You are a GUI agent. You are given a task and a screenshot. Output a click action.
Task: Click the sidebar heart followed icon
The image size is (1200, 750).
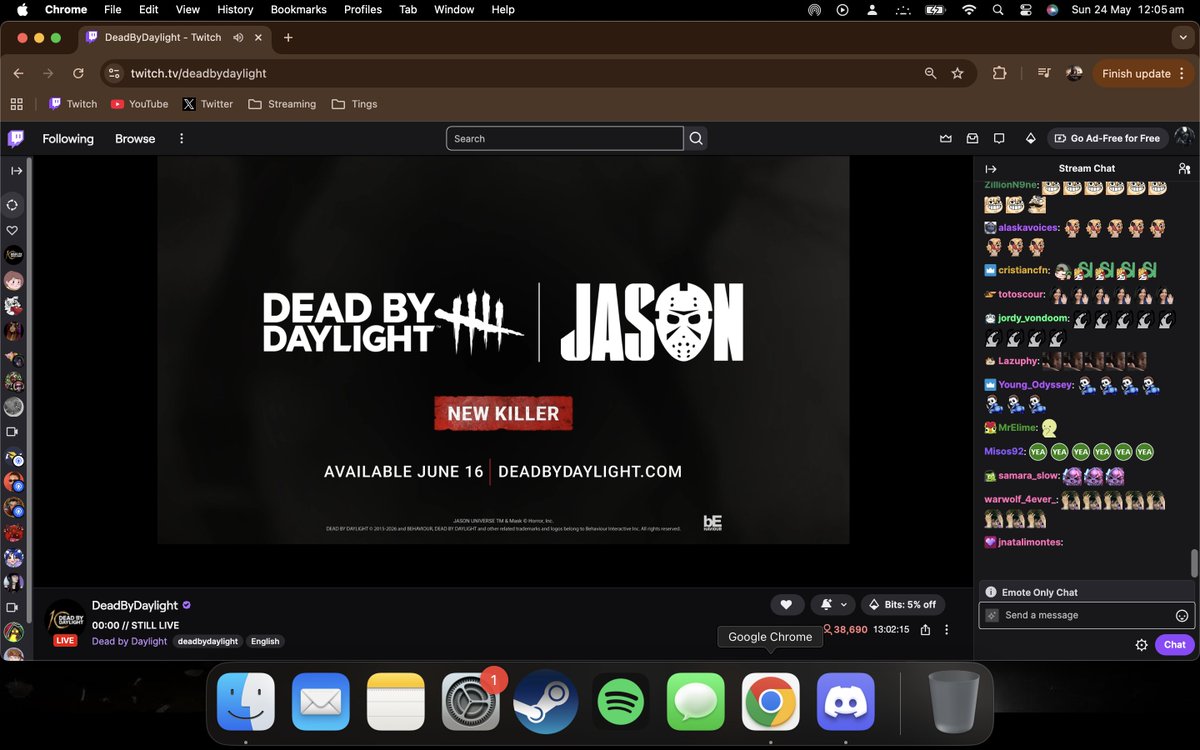(13, 230)
